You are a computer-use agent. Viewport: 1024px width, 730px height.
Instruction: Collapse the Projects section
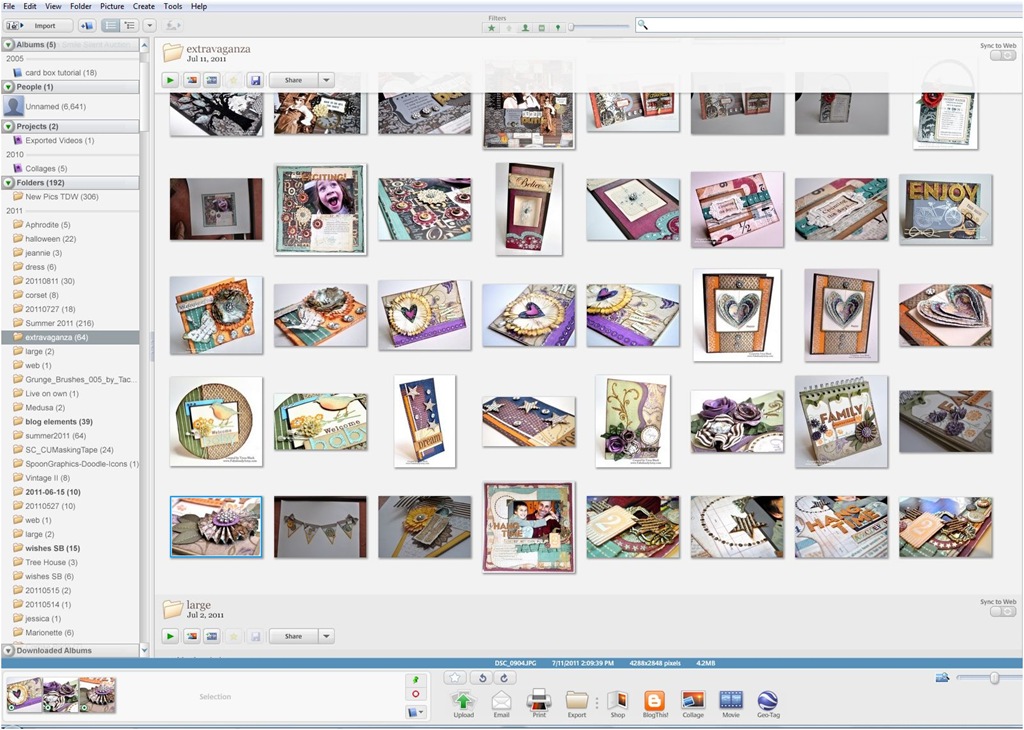pos(8,126)
